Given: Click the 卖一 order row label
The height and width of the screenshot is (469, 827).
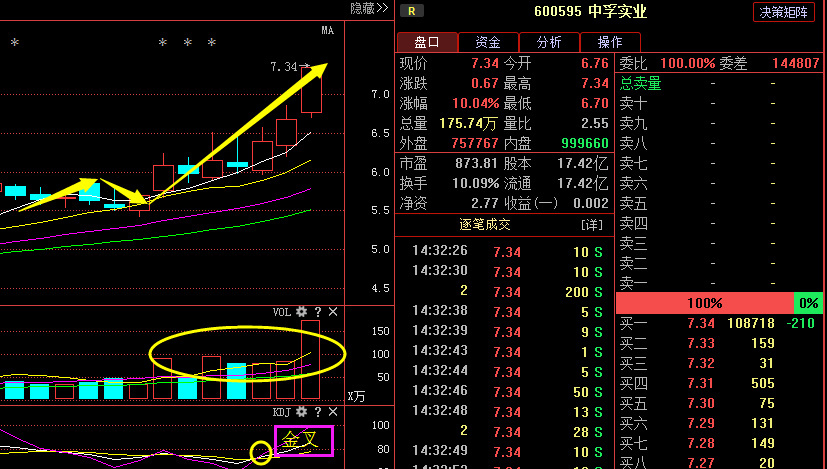Looking at the screenshot, I should (633, 284).
